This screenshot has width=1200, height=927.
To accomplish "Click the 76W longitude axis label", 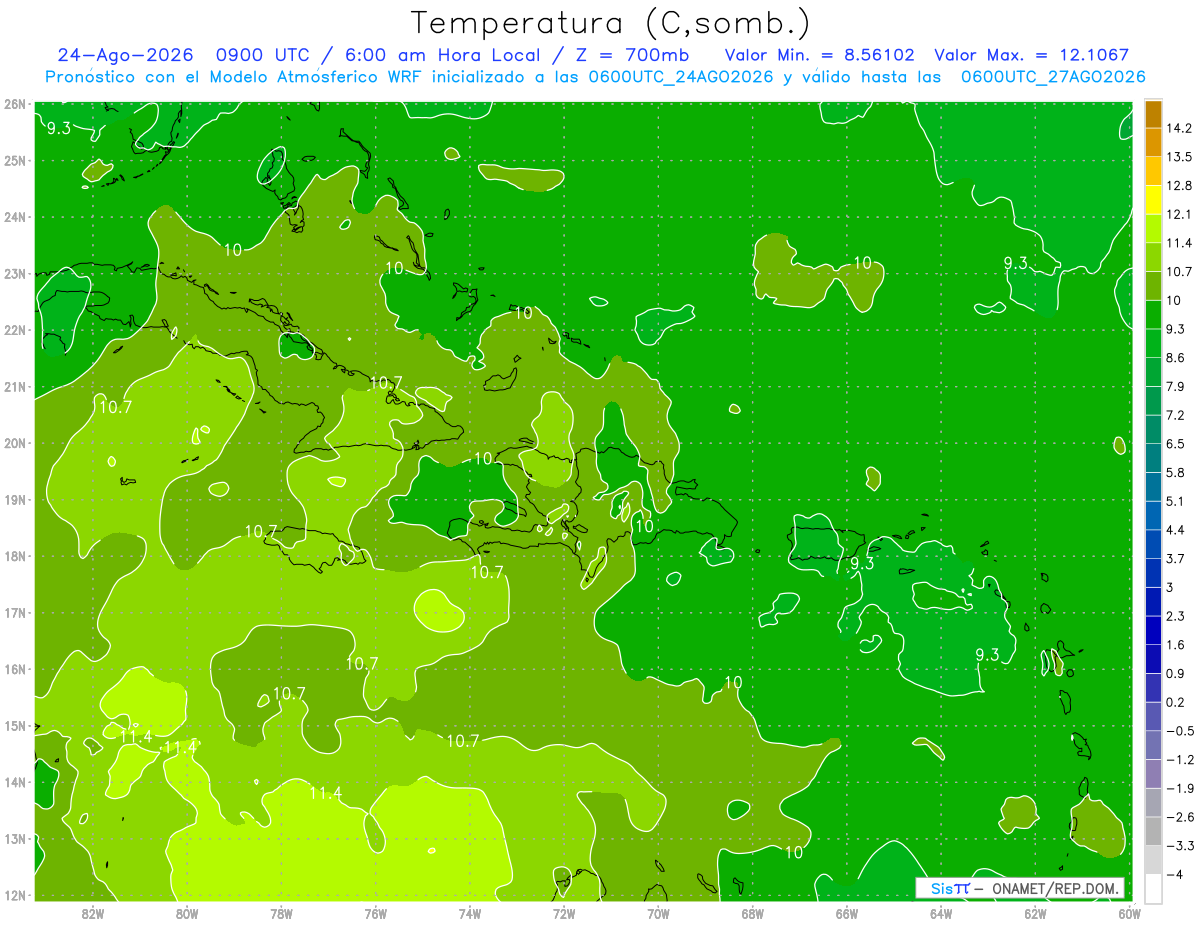I will click(376, 913).
